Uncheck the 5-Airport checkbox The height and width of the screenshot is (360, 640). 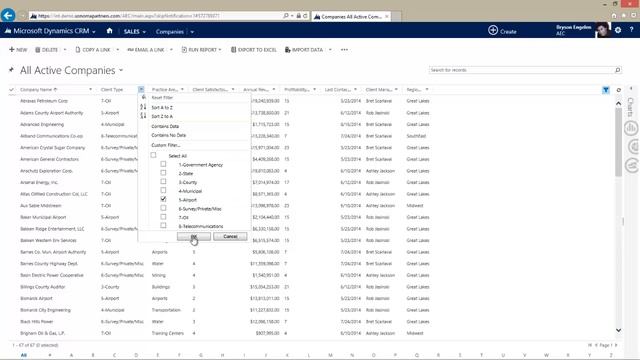(x=163, y=199)
